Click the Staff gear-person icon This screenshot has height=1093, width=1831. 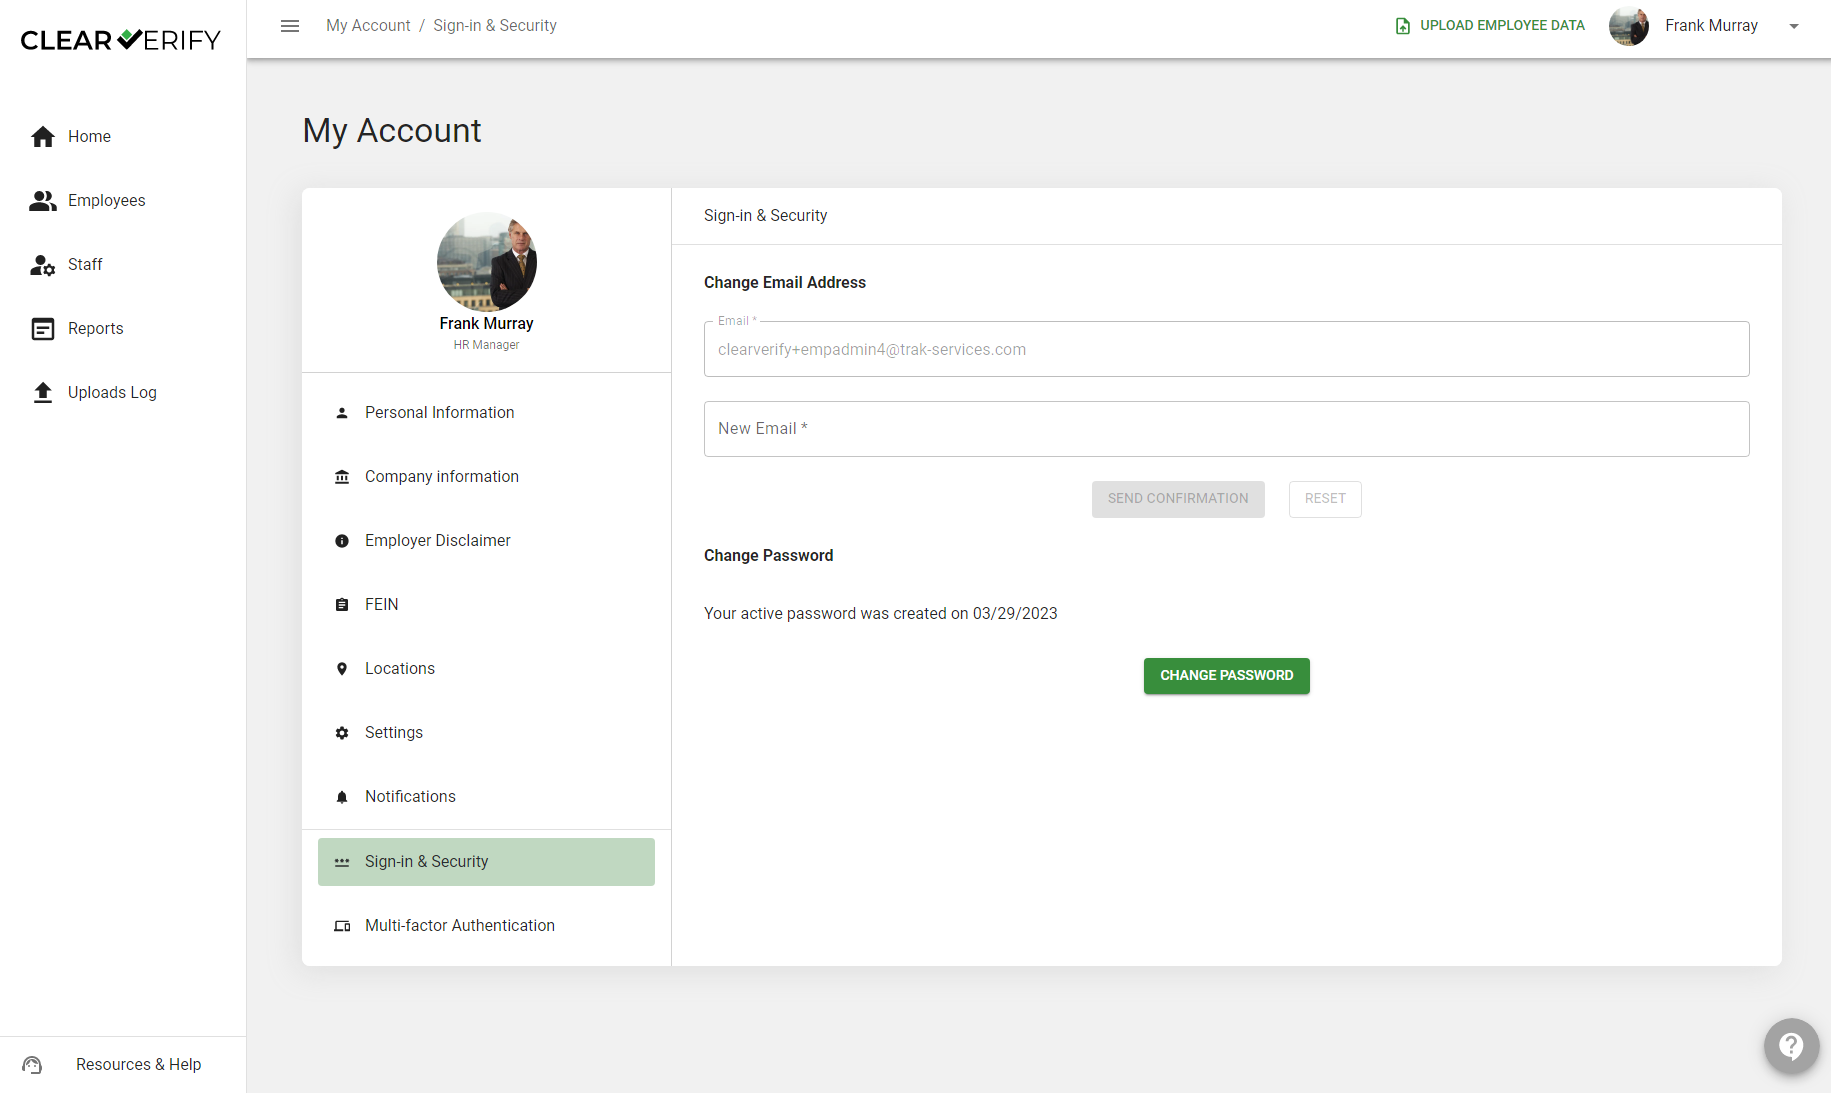click(43, 265)
